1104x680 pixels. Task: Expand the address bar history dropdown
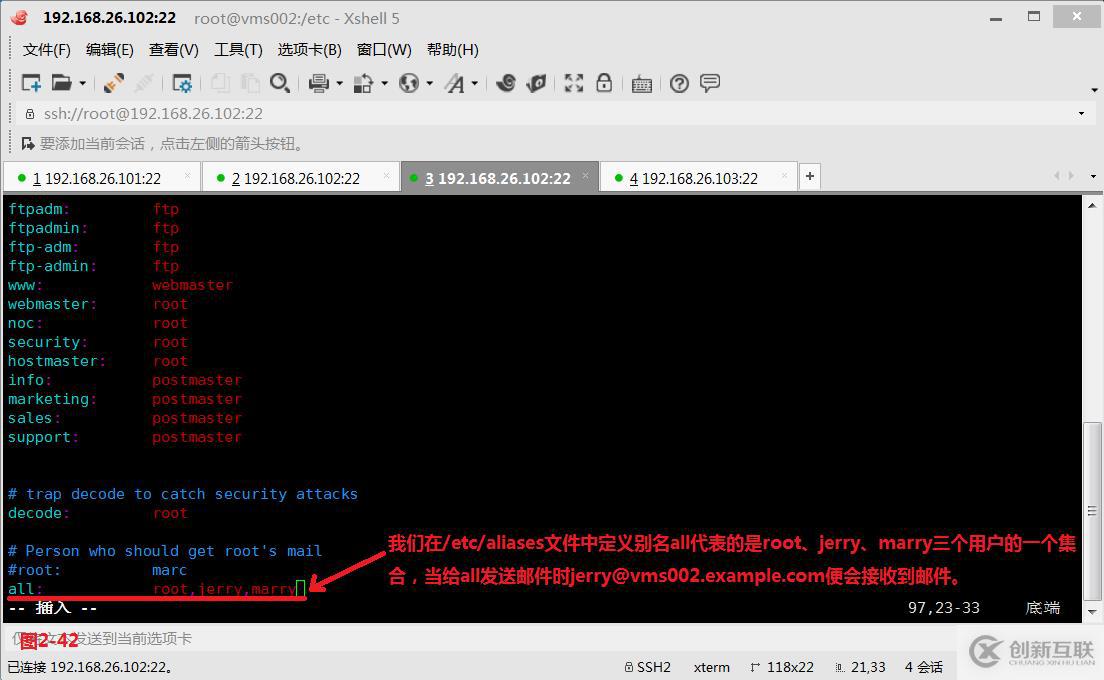point(1081,113)
